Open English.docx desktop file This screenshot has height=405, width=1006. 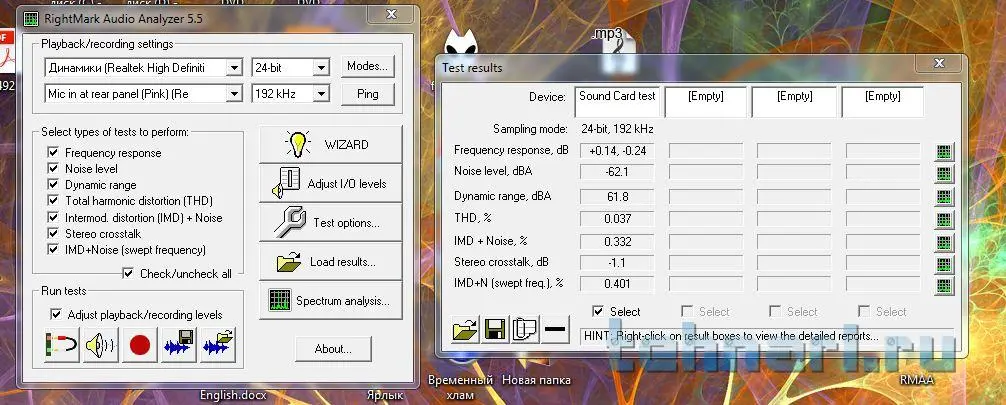(x=233, y=395)
